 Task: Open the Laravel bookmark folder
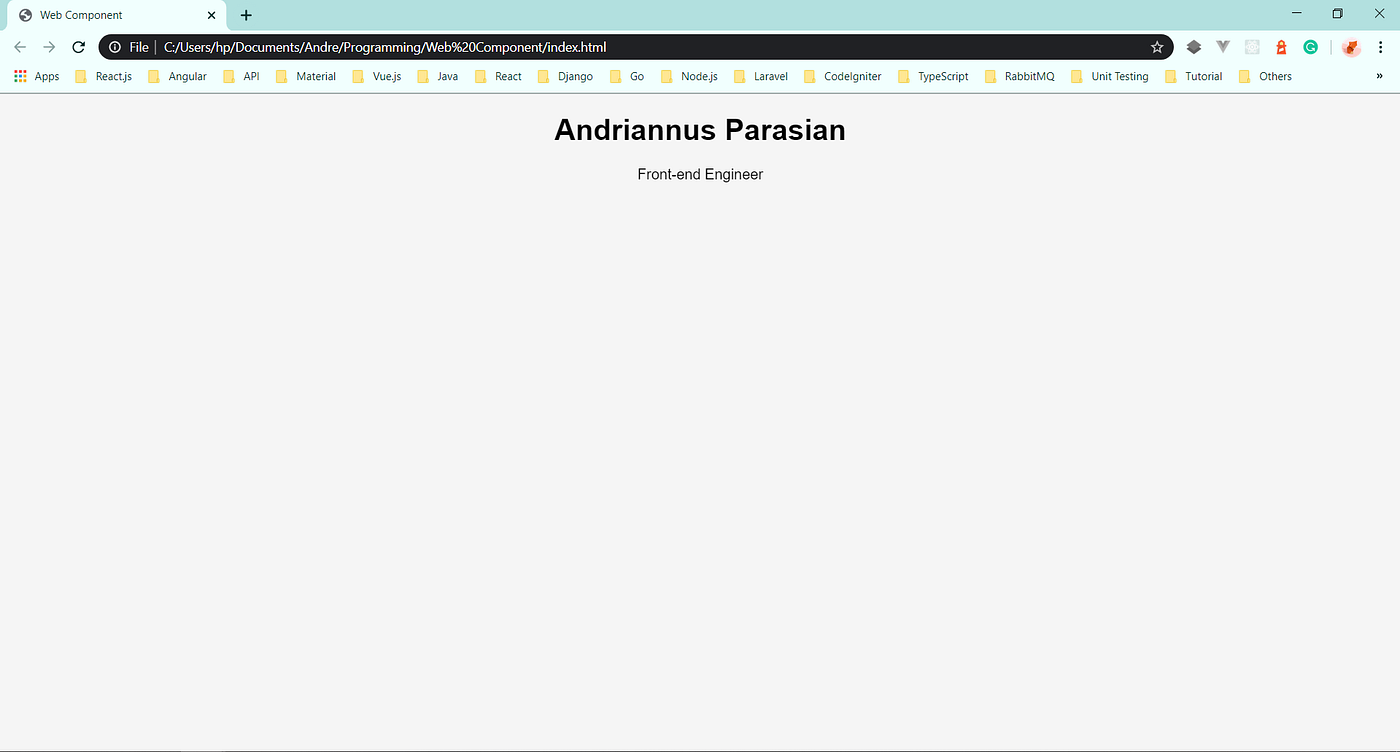[760, 76]
